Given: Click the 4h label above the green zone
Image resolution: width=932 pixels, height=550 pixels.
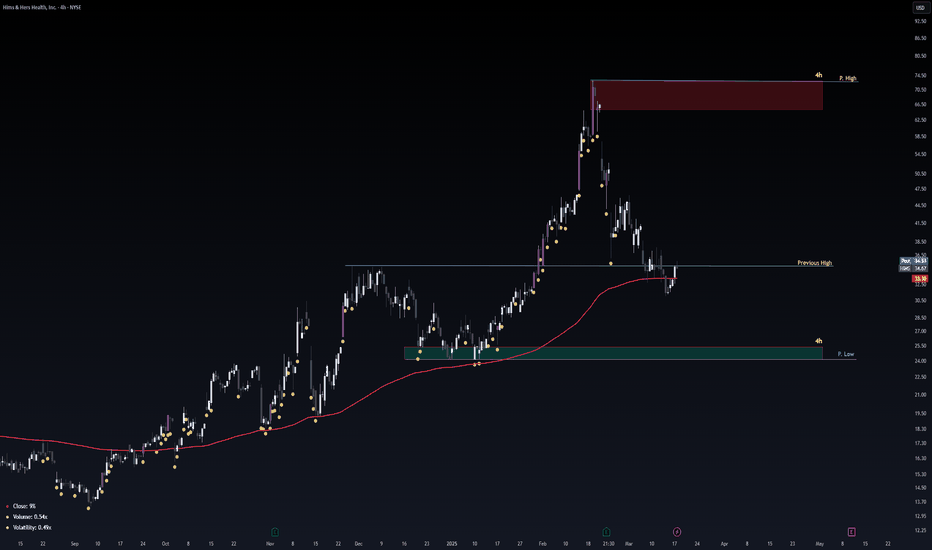Looking at the screenshot, I should coord(818,341).
